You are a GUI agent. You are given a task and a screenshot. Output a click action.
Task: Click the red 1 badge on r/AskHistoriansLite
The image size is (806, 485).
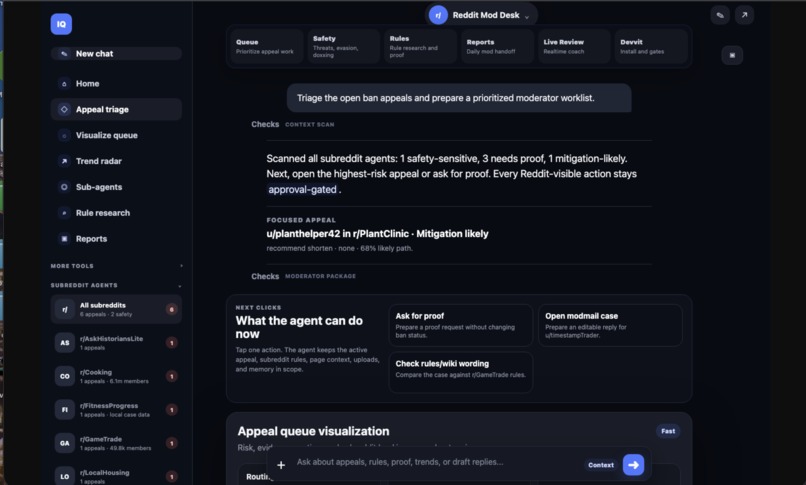pyautogui.click(x=172, y=343)
